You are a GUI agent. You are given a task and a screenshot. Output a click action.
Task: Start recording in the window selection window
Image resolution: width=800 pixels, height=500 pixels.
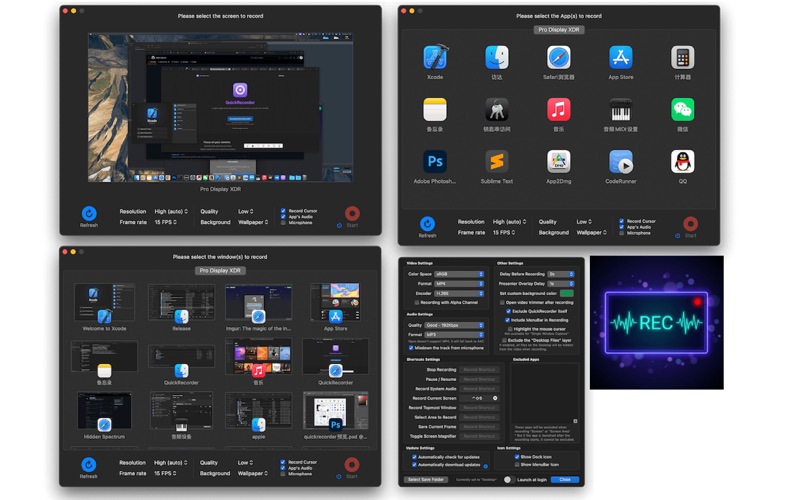[x=352, y=465]
